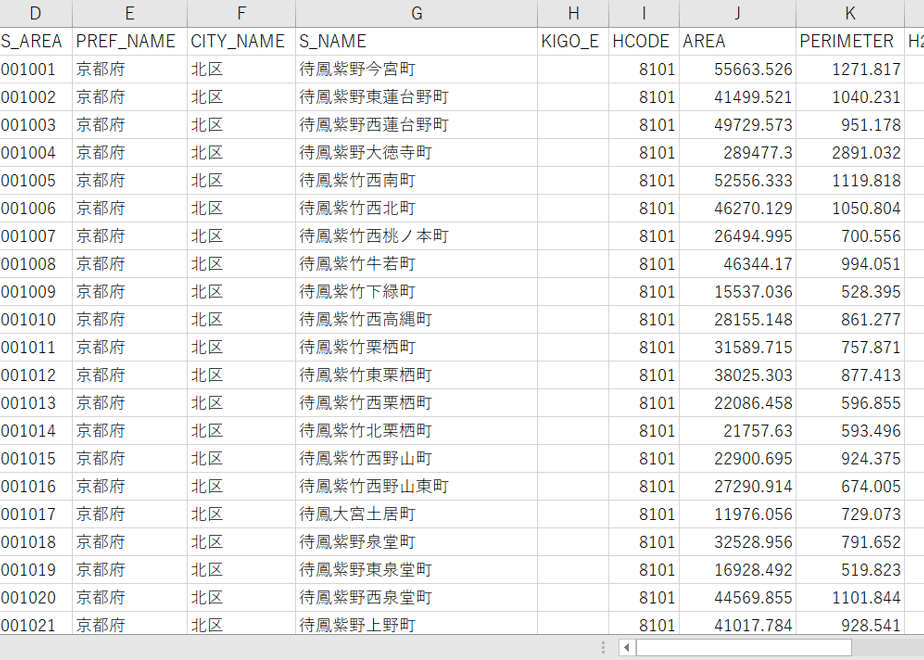Select cell 待鳳紫野西蓮台野町

point(417,125)
